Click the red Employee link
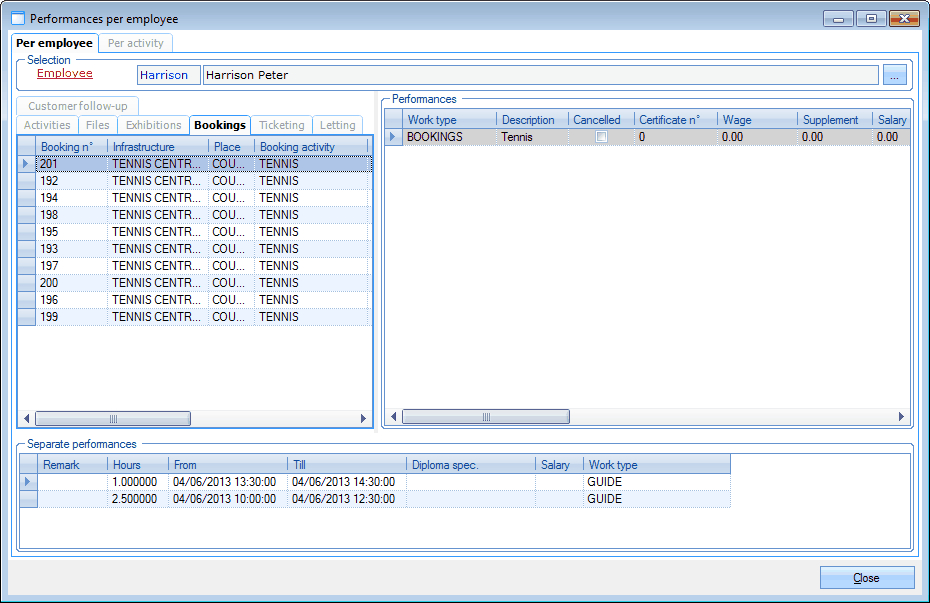This screenshot has height=603, width=930. 66,73
